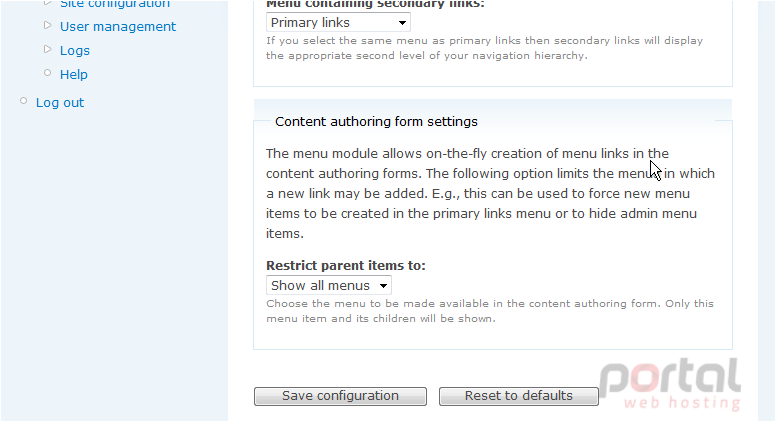Screen dimensions: 776x422
Task: Expand the User management triangle
Action: [x=48, y=25]
